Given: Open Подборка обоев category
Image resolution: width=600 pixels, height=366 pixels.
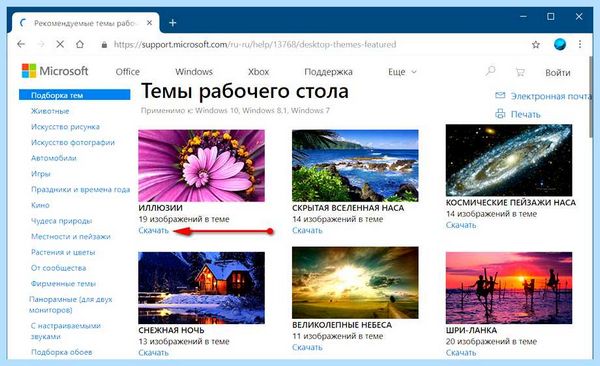Looking at the screenshot, I should (x=61, y=352).
